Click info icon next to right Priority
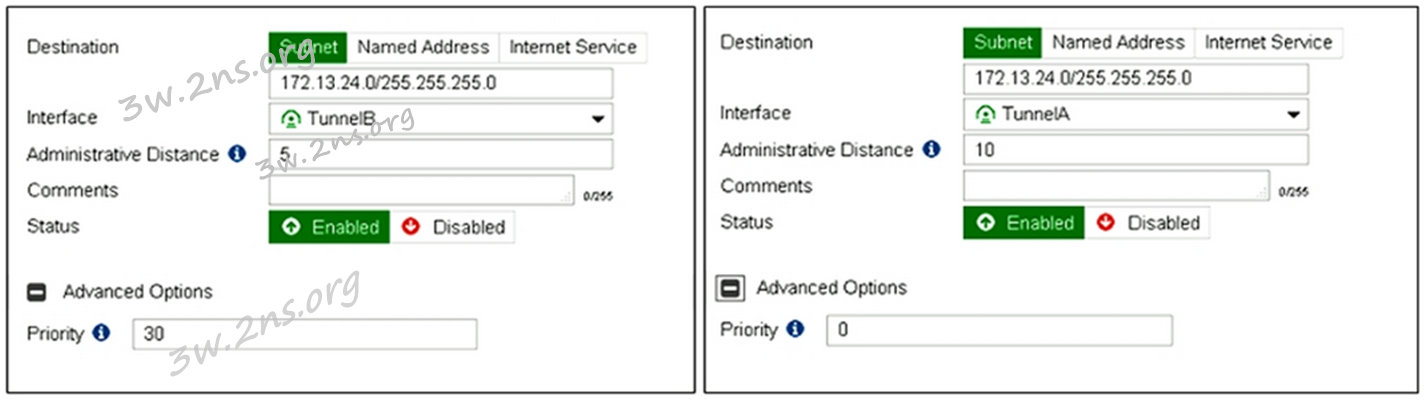Viewport: 1425px width, 400px height. pos(795,329)
